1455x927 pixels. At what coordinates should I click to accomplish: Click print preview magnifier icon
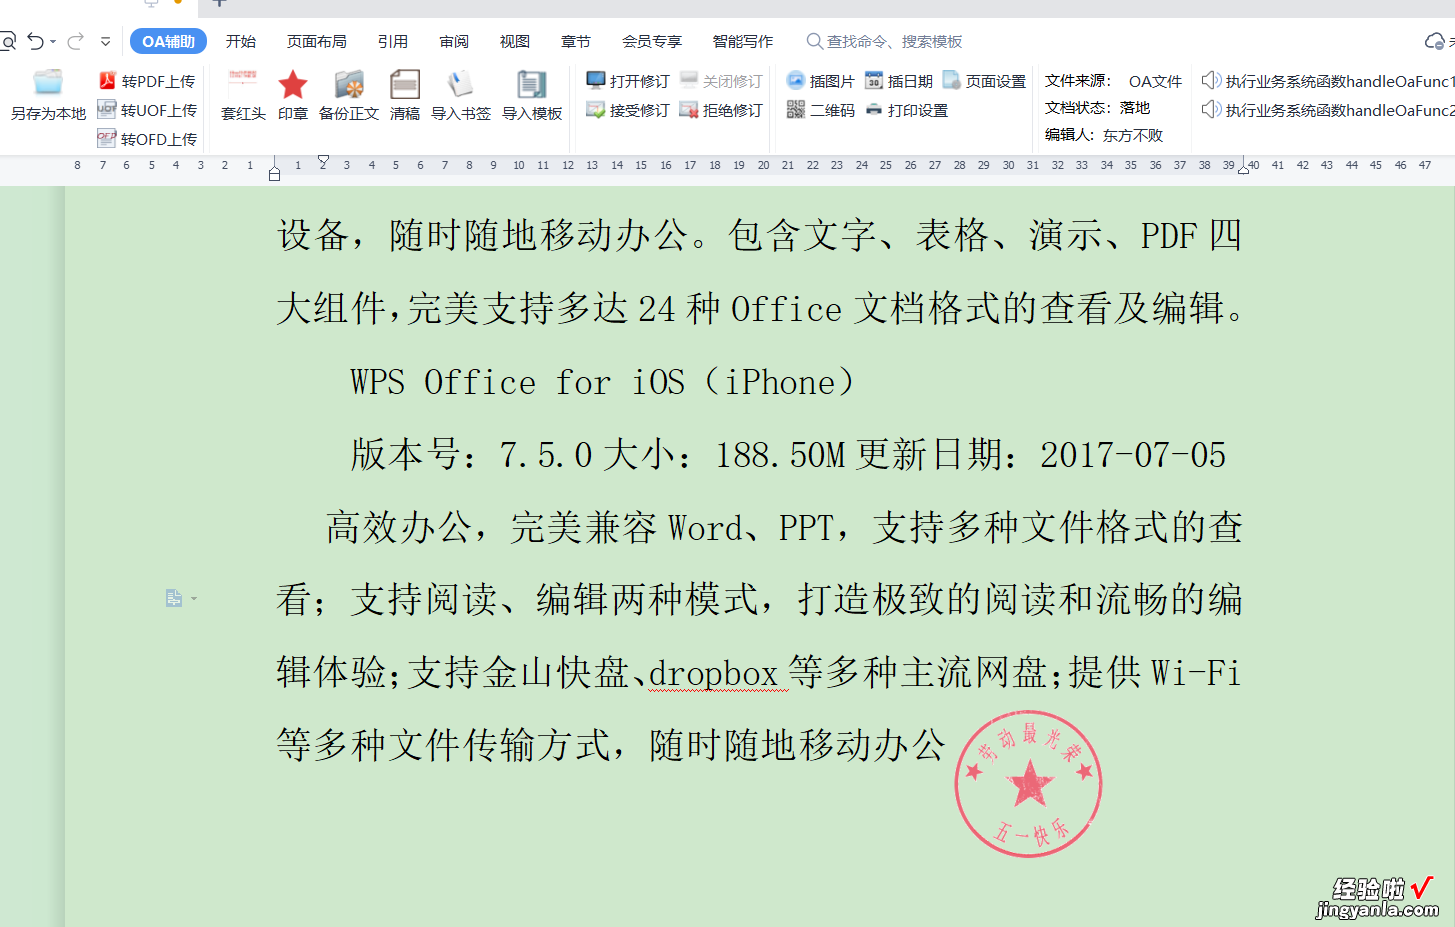[7, 41]
